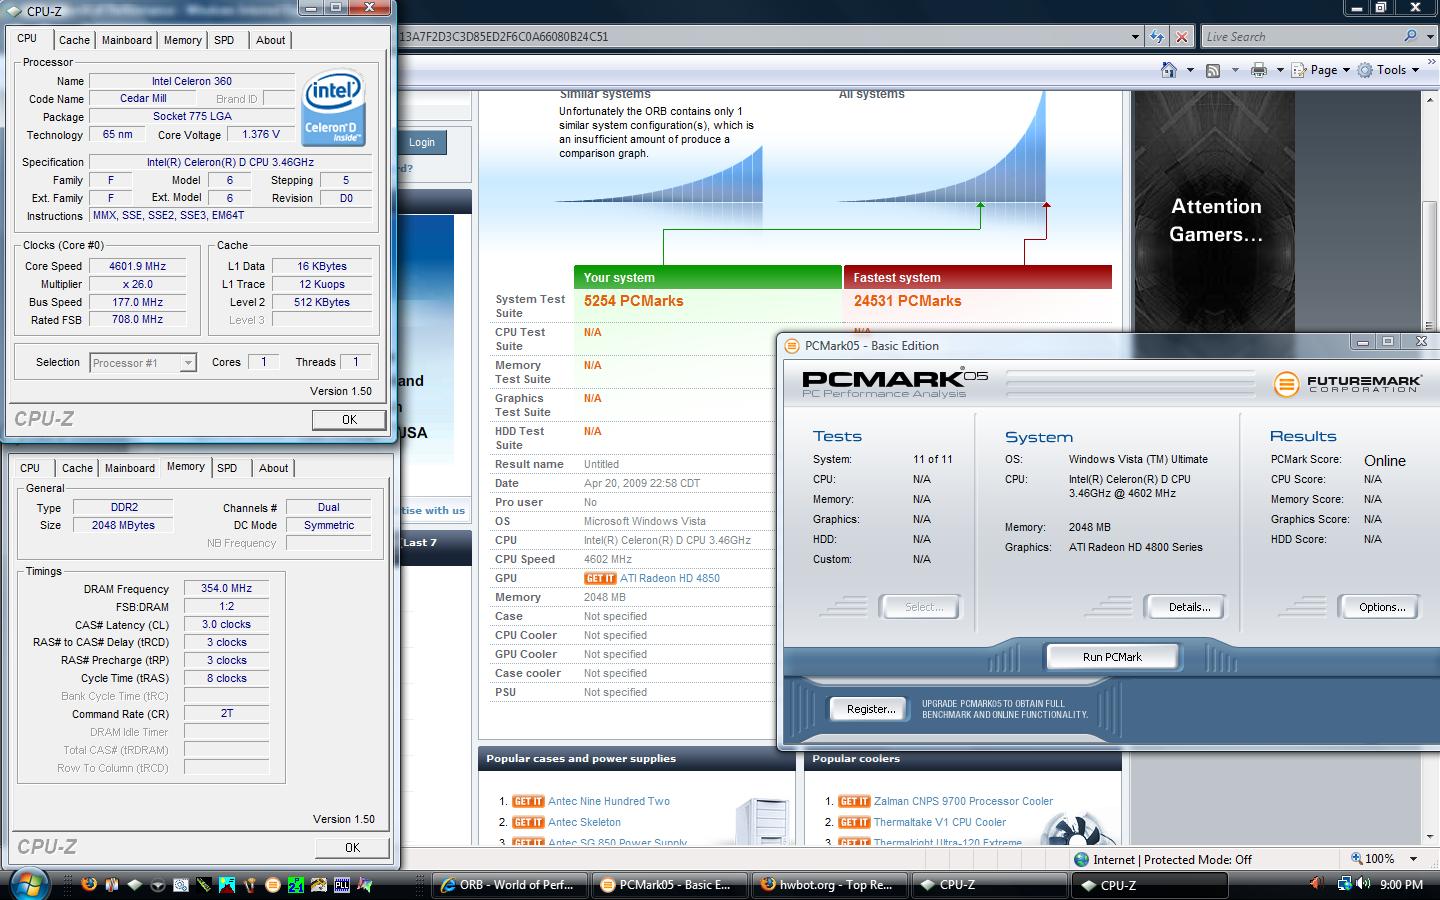Click the network icon in system tray
This screenshot has width=1440, height=900.
[x=1345, y=884]
